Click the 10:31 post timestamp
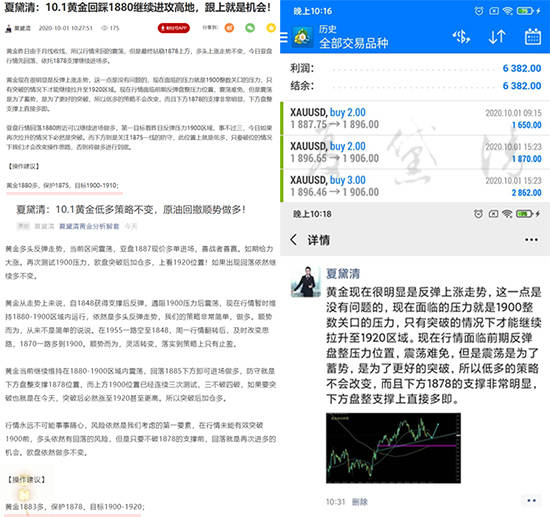The width and height of the screenshot is (550, 517). [335, 502]
